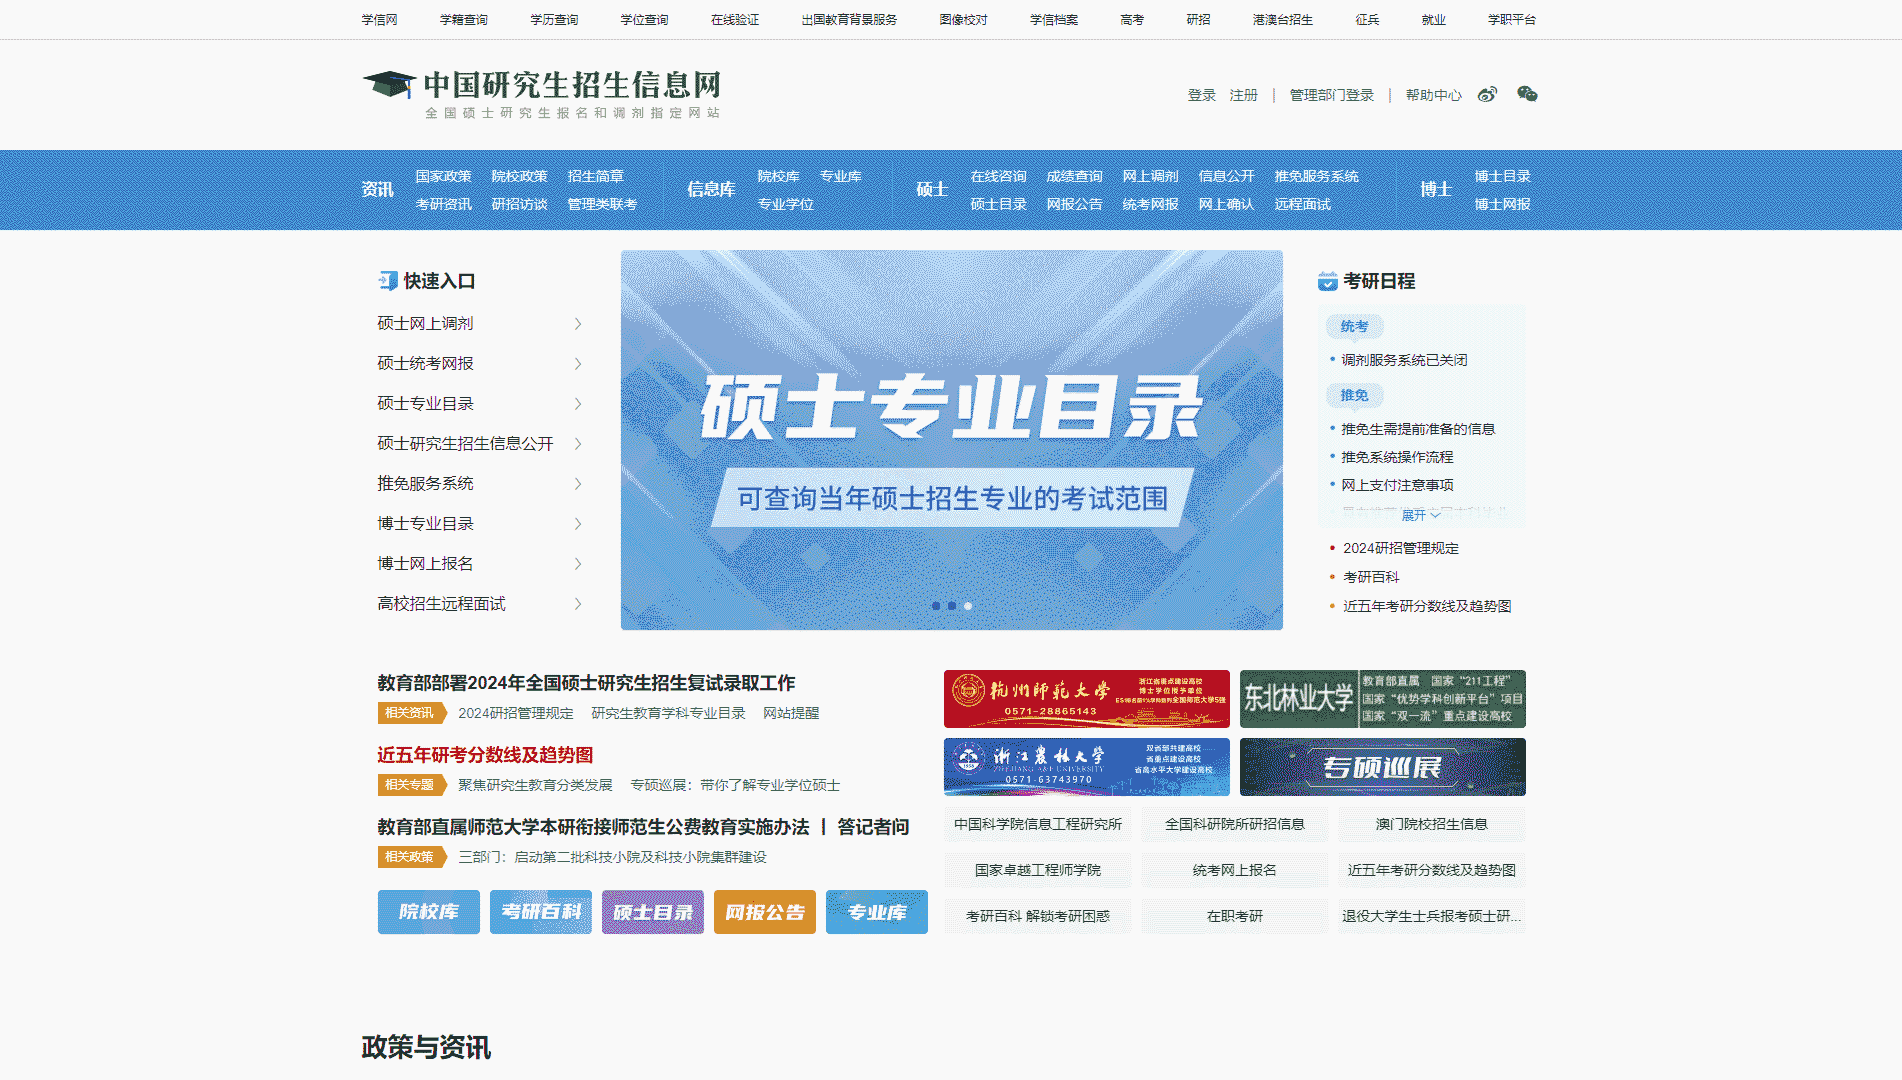Open headline 教育部部署2024年全国硕士研究生招生复试录取工作
The image size is (1902, 1080).
586,683
